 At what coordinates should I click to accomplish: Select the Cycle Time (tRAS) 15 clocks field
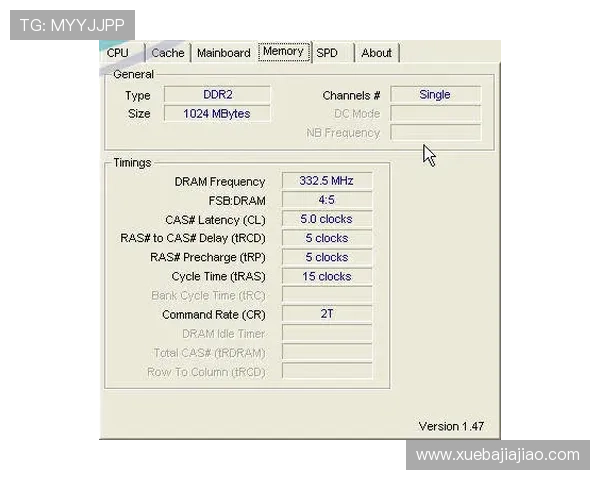pyautogui.click(x=327, y=276)
